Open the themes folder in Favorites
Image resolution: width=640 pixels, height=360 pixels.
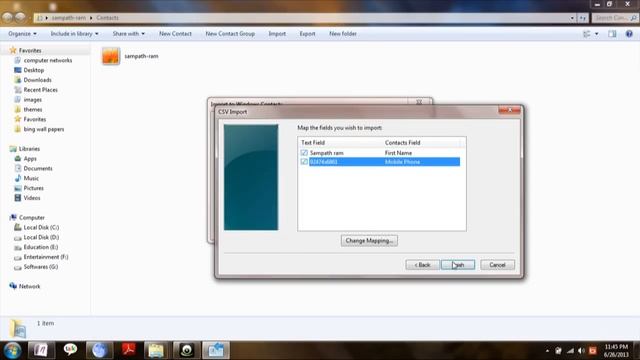click(33, 109)
